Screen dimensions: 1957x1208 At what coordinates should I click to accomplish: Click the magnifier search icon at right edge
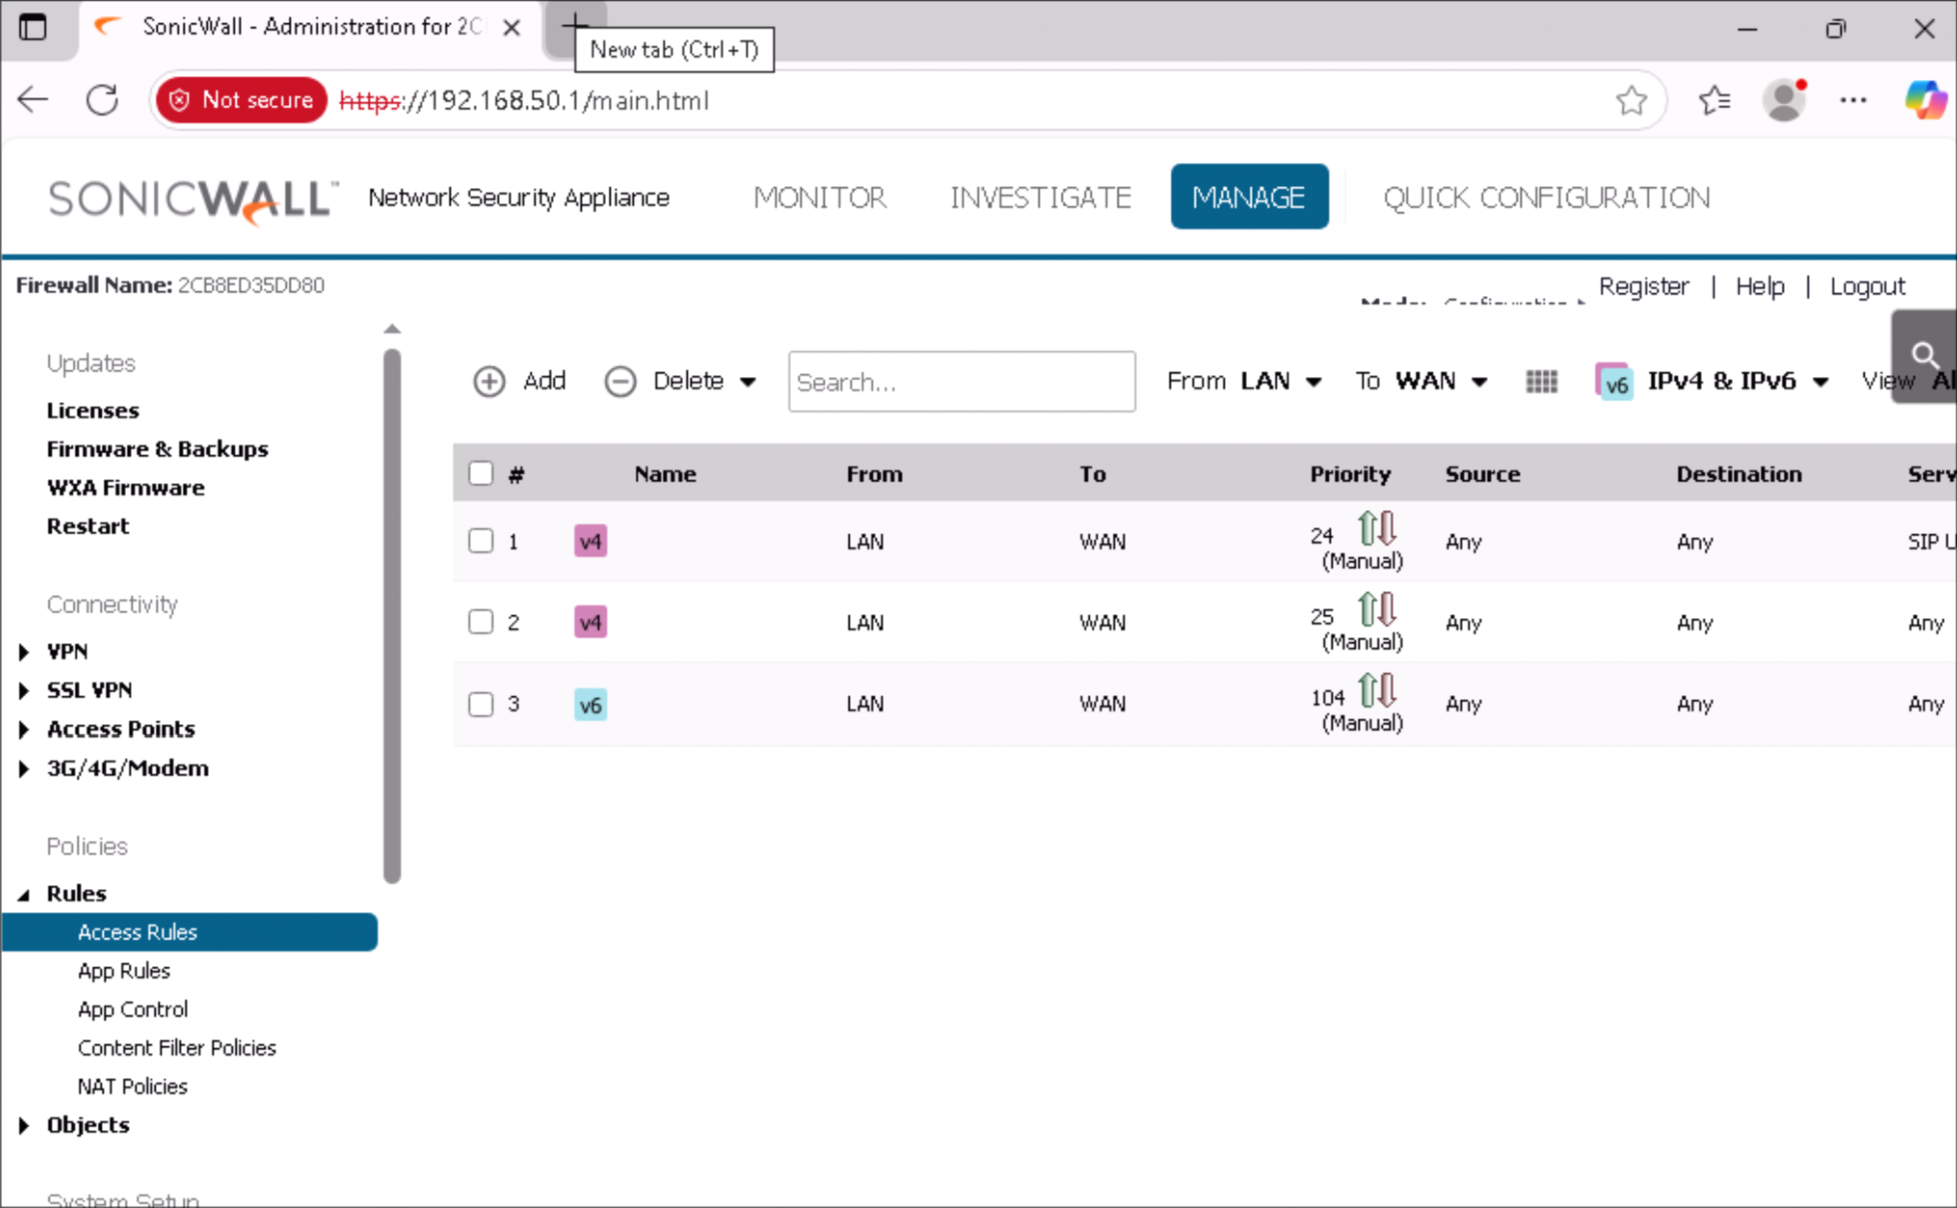point(1924,356)
